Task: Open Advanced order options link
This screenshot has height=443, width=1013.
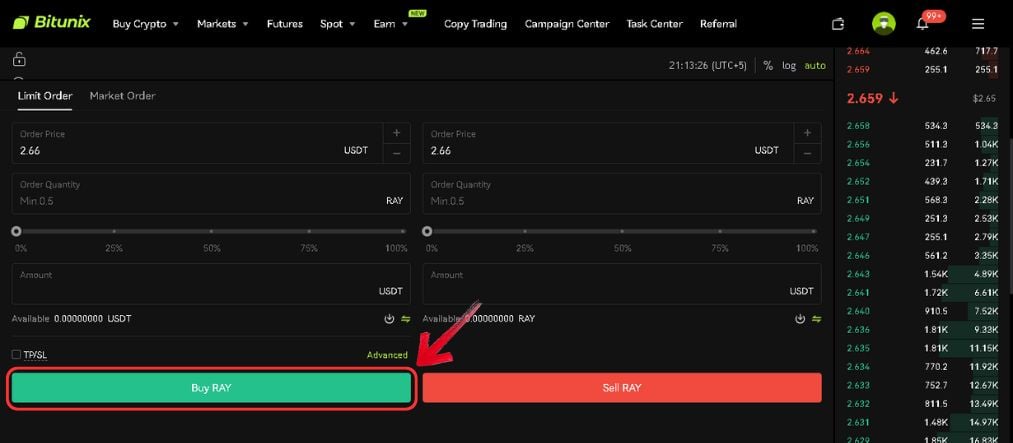Action: 387,355
